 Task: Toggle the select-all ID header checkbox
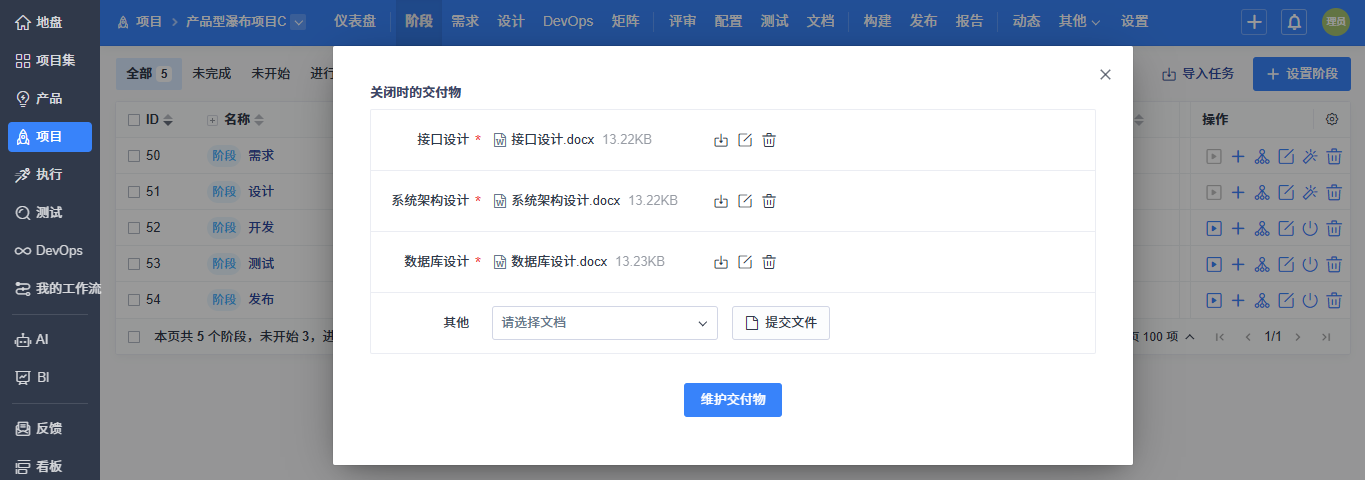134,120
